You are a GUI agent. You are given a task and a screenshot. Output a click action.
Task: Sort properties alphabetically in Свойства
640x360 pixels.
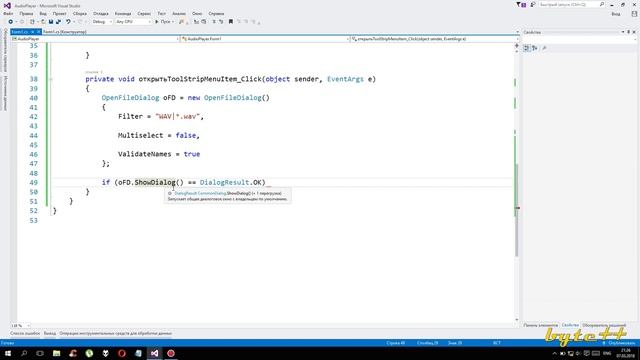pos(535,48)
